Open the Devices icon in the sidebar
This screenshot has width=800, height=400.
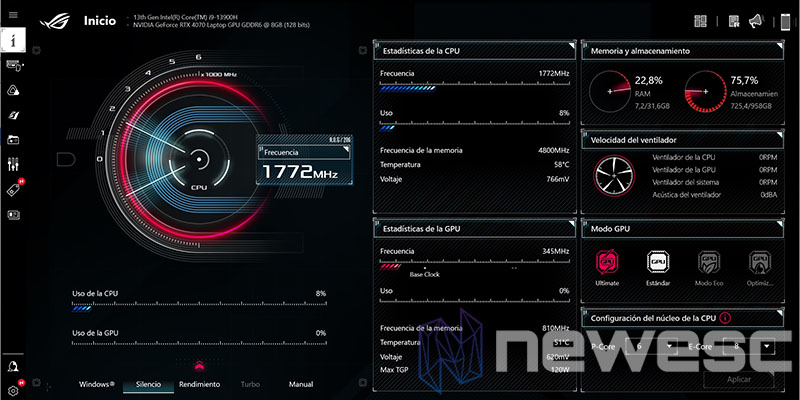tap(14, 66)
